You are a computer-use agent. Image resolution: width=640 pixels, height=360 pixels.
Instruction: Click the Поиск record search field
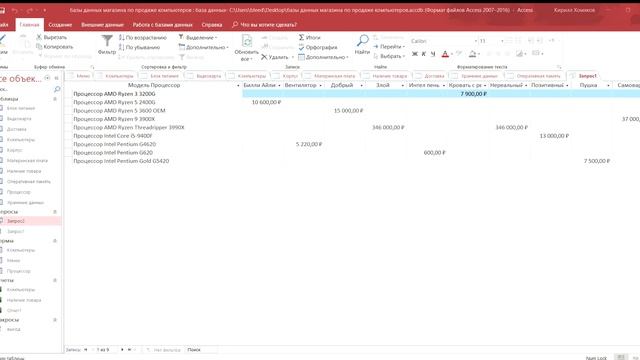coord(201,350)
